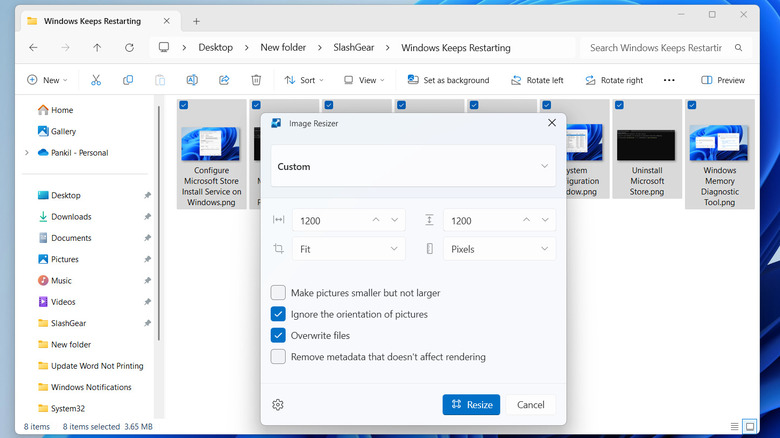Go up one folder level arrow
Viewport: 780px width, 438px height.
click(97, 47)
